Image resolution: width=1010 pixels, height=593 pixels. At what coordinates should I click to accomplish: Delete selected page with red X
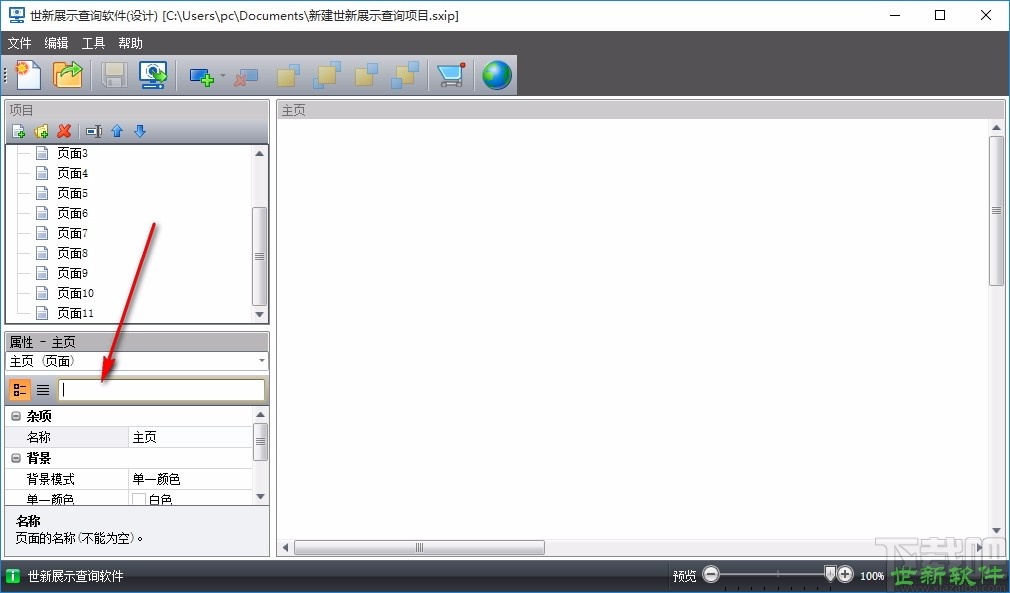64,131
